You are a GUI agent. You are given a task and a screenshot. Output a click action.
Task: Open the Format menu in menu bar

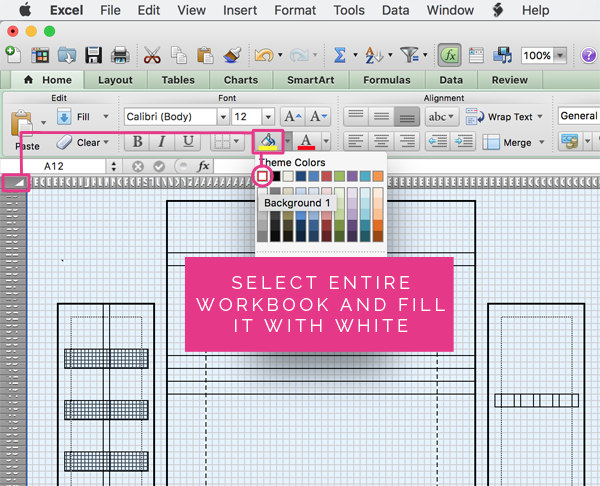click(x=295, y=10)
